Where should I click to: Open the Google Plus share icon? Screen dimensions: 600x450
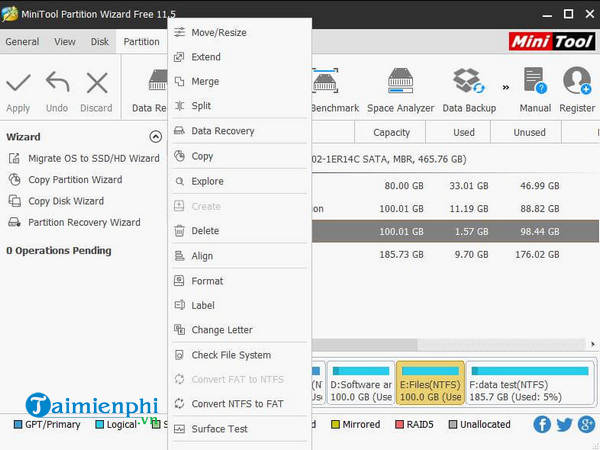(587, 424)
